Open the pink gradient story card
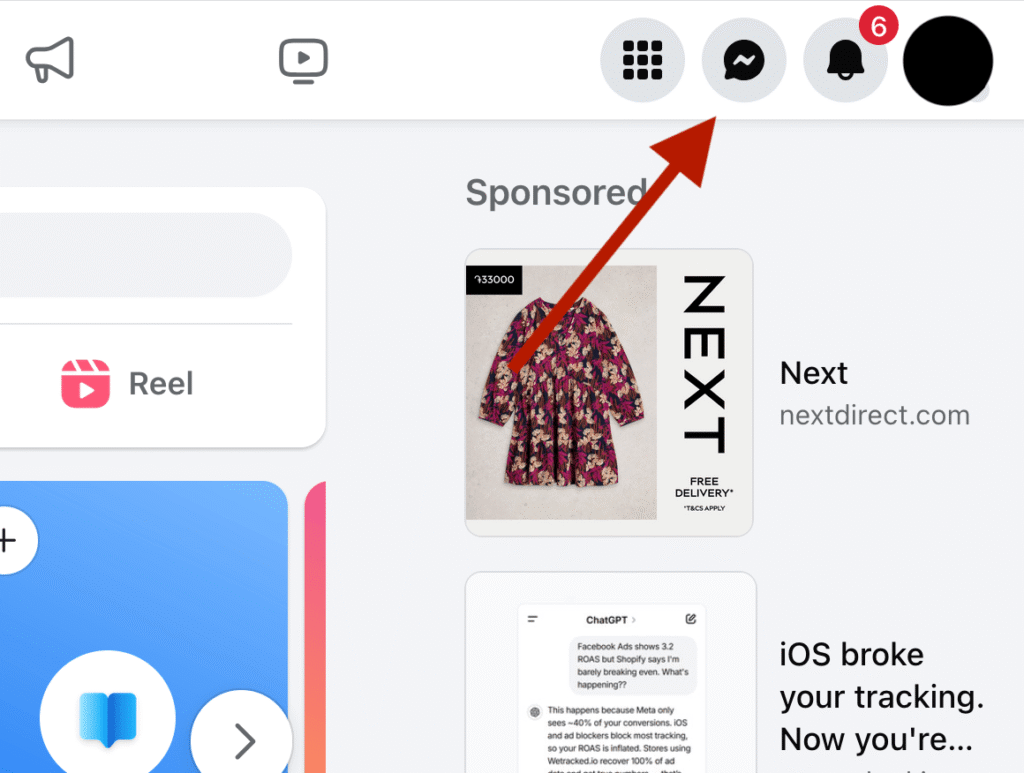Screen dimensions: 1024x773 [x=315, y=627]
